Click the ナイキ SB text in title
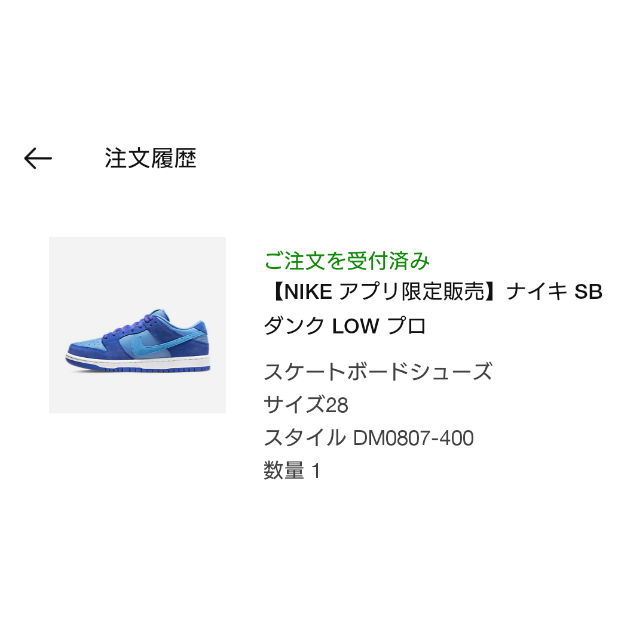Screen dimensions: 640x640 [555, 292]
